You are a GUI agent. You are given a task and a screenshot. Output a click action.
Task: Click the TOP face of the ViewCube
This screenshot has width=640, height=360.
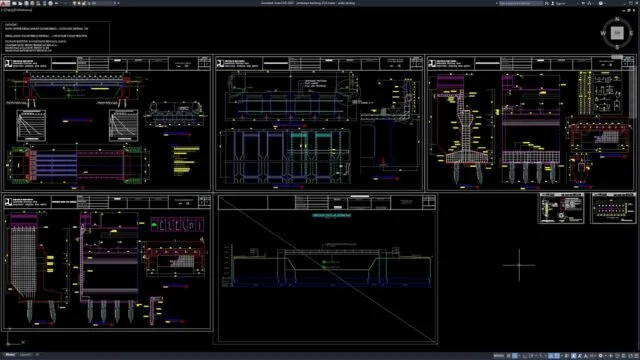pyautogui.click(x=617, y=33)
